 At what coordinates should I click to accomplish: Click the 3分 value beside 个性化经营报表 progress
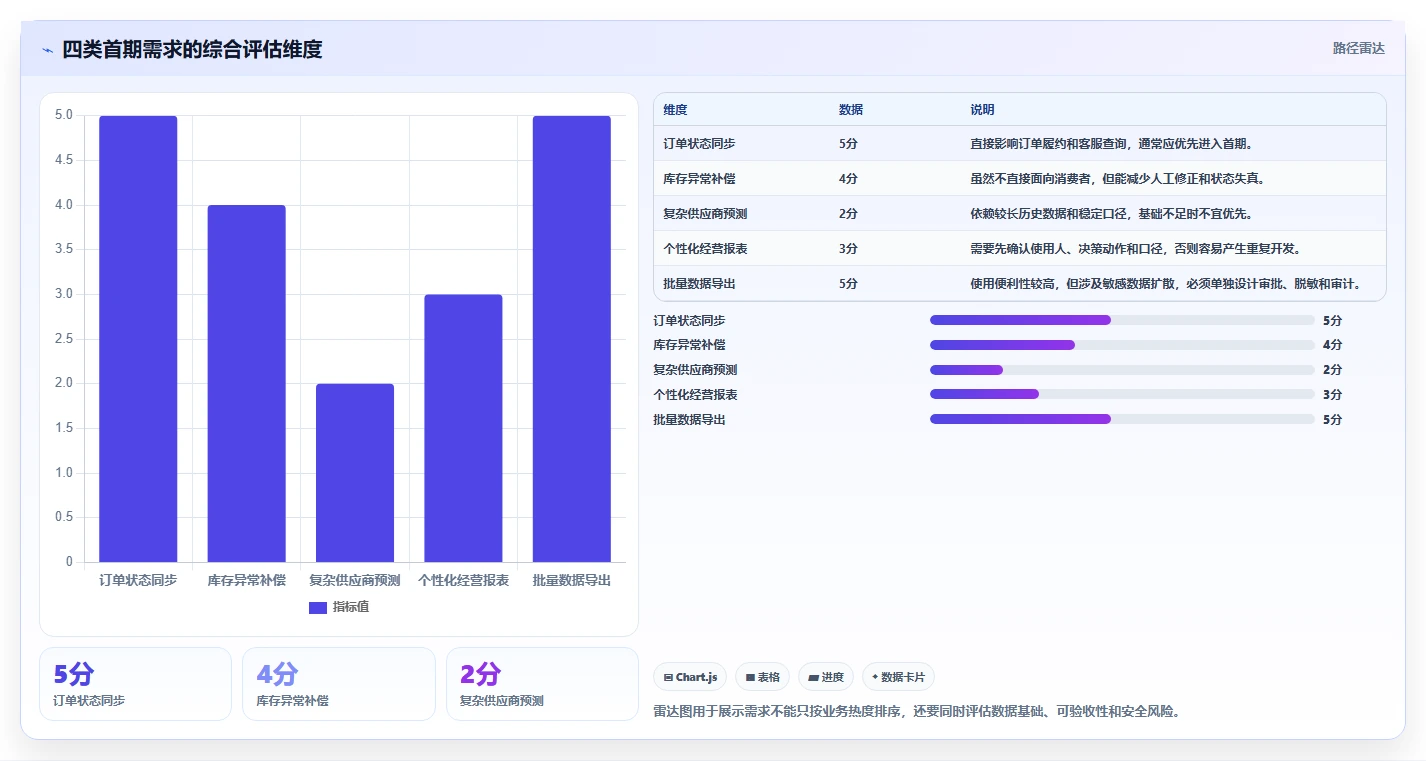point(1332,394)
